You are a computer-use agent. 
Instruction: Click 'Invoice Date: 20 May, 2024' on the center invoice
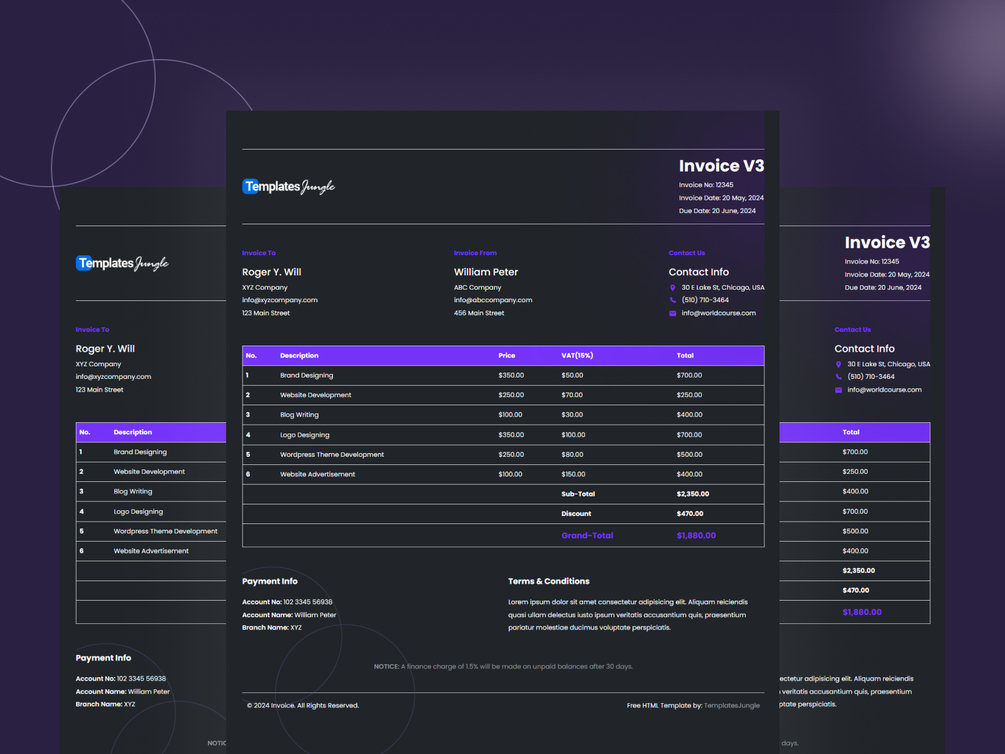[x=721, y=198]
